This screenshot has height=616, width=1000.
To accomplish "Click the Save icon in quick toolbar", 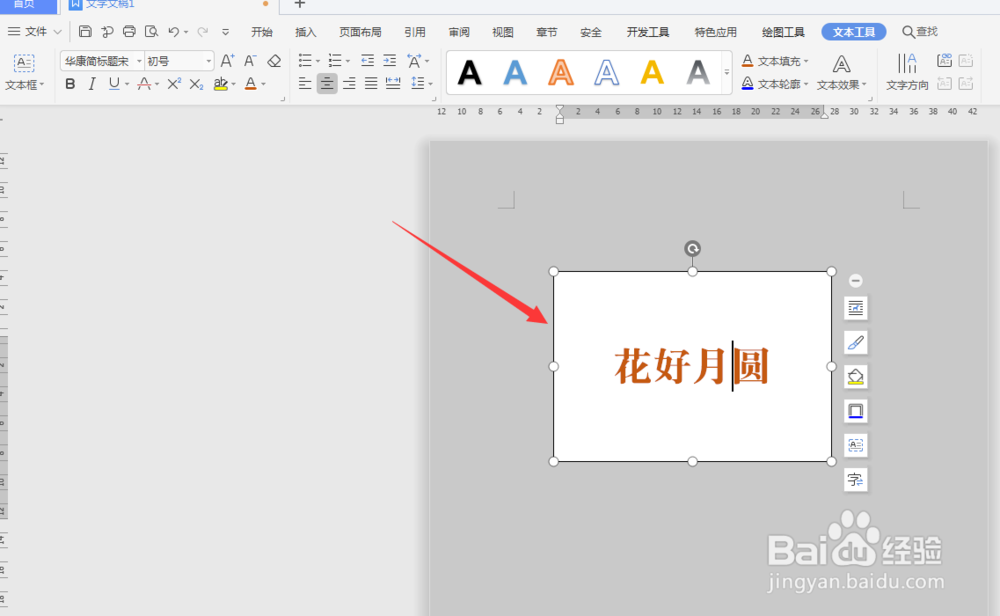I will coord(85,31).
